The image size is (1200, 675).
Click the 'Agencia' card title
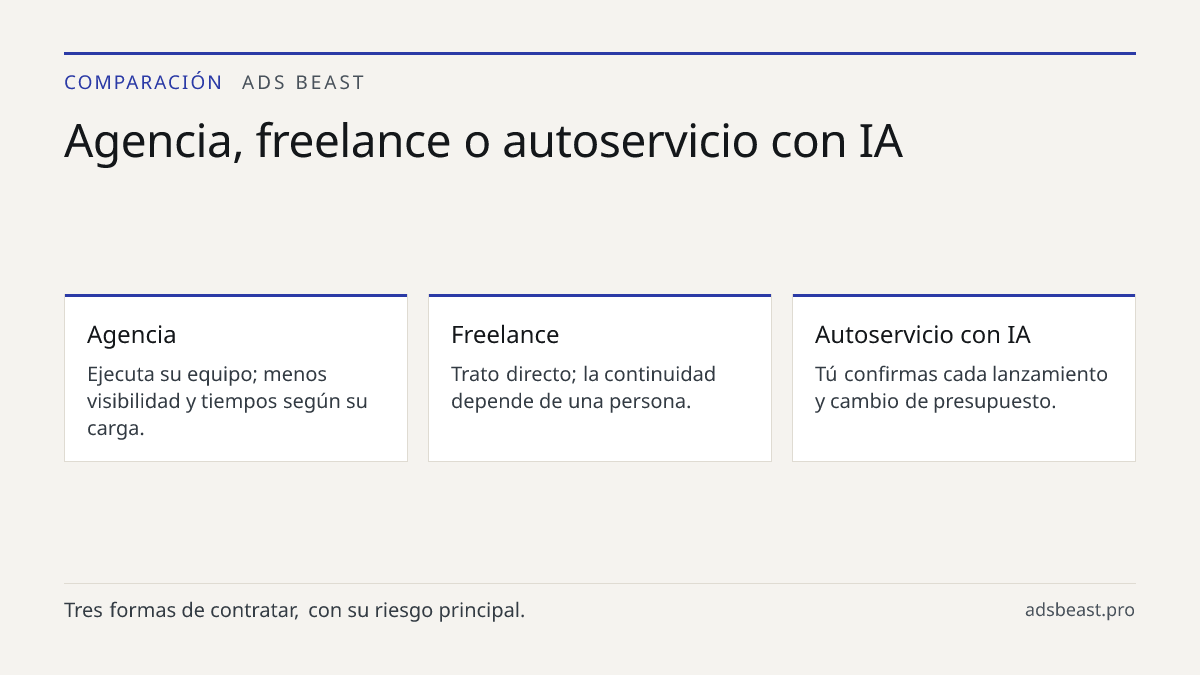(x=132, y=334)
